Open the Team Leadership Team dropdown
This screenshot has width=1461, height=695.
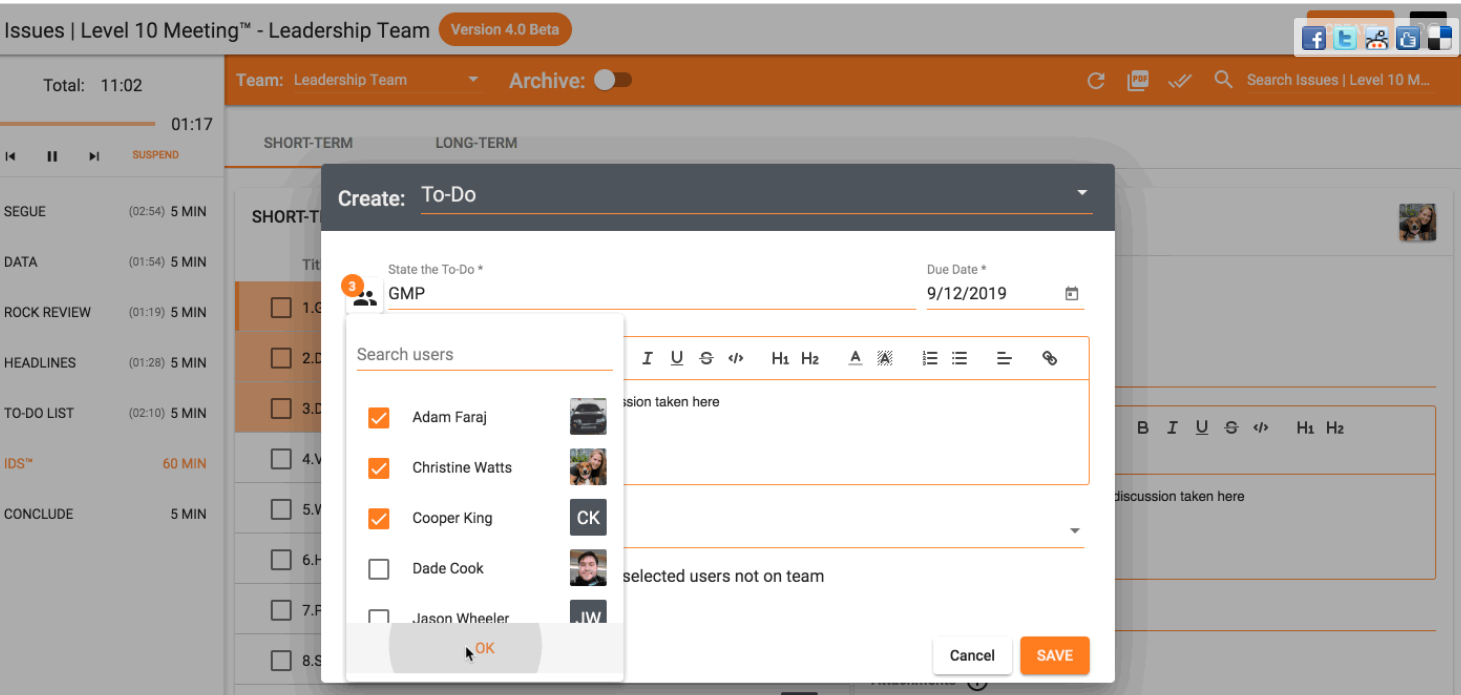point(387,80)
